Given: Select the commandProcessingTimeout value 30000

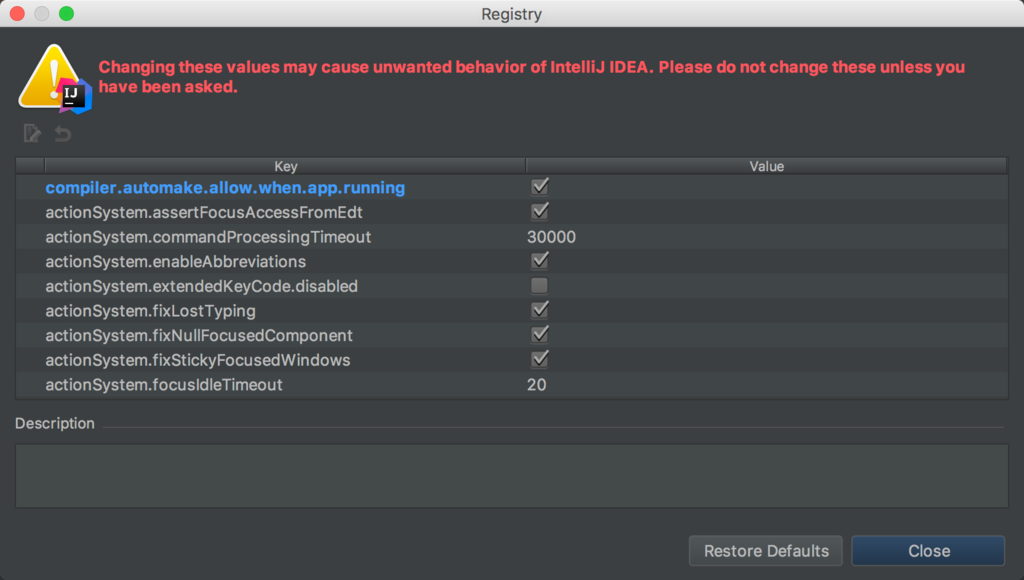Looking at the screenshot, I should [x=551, y=237].
